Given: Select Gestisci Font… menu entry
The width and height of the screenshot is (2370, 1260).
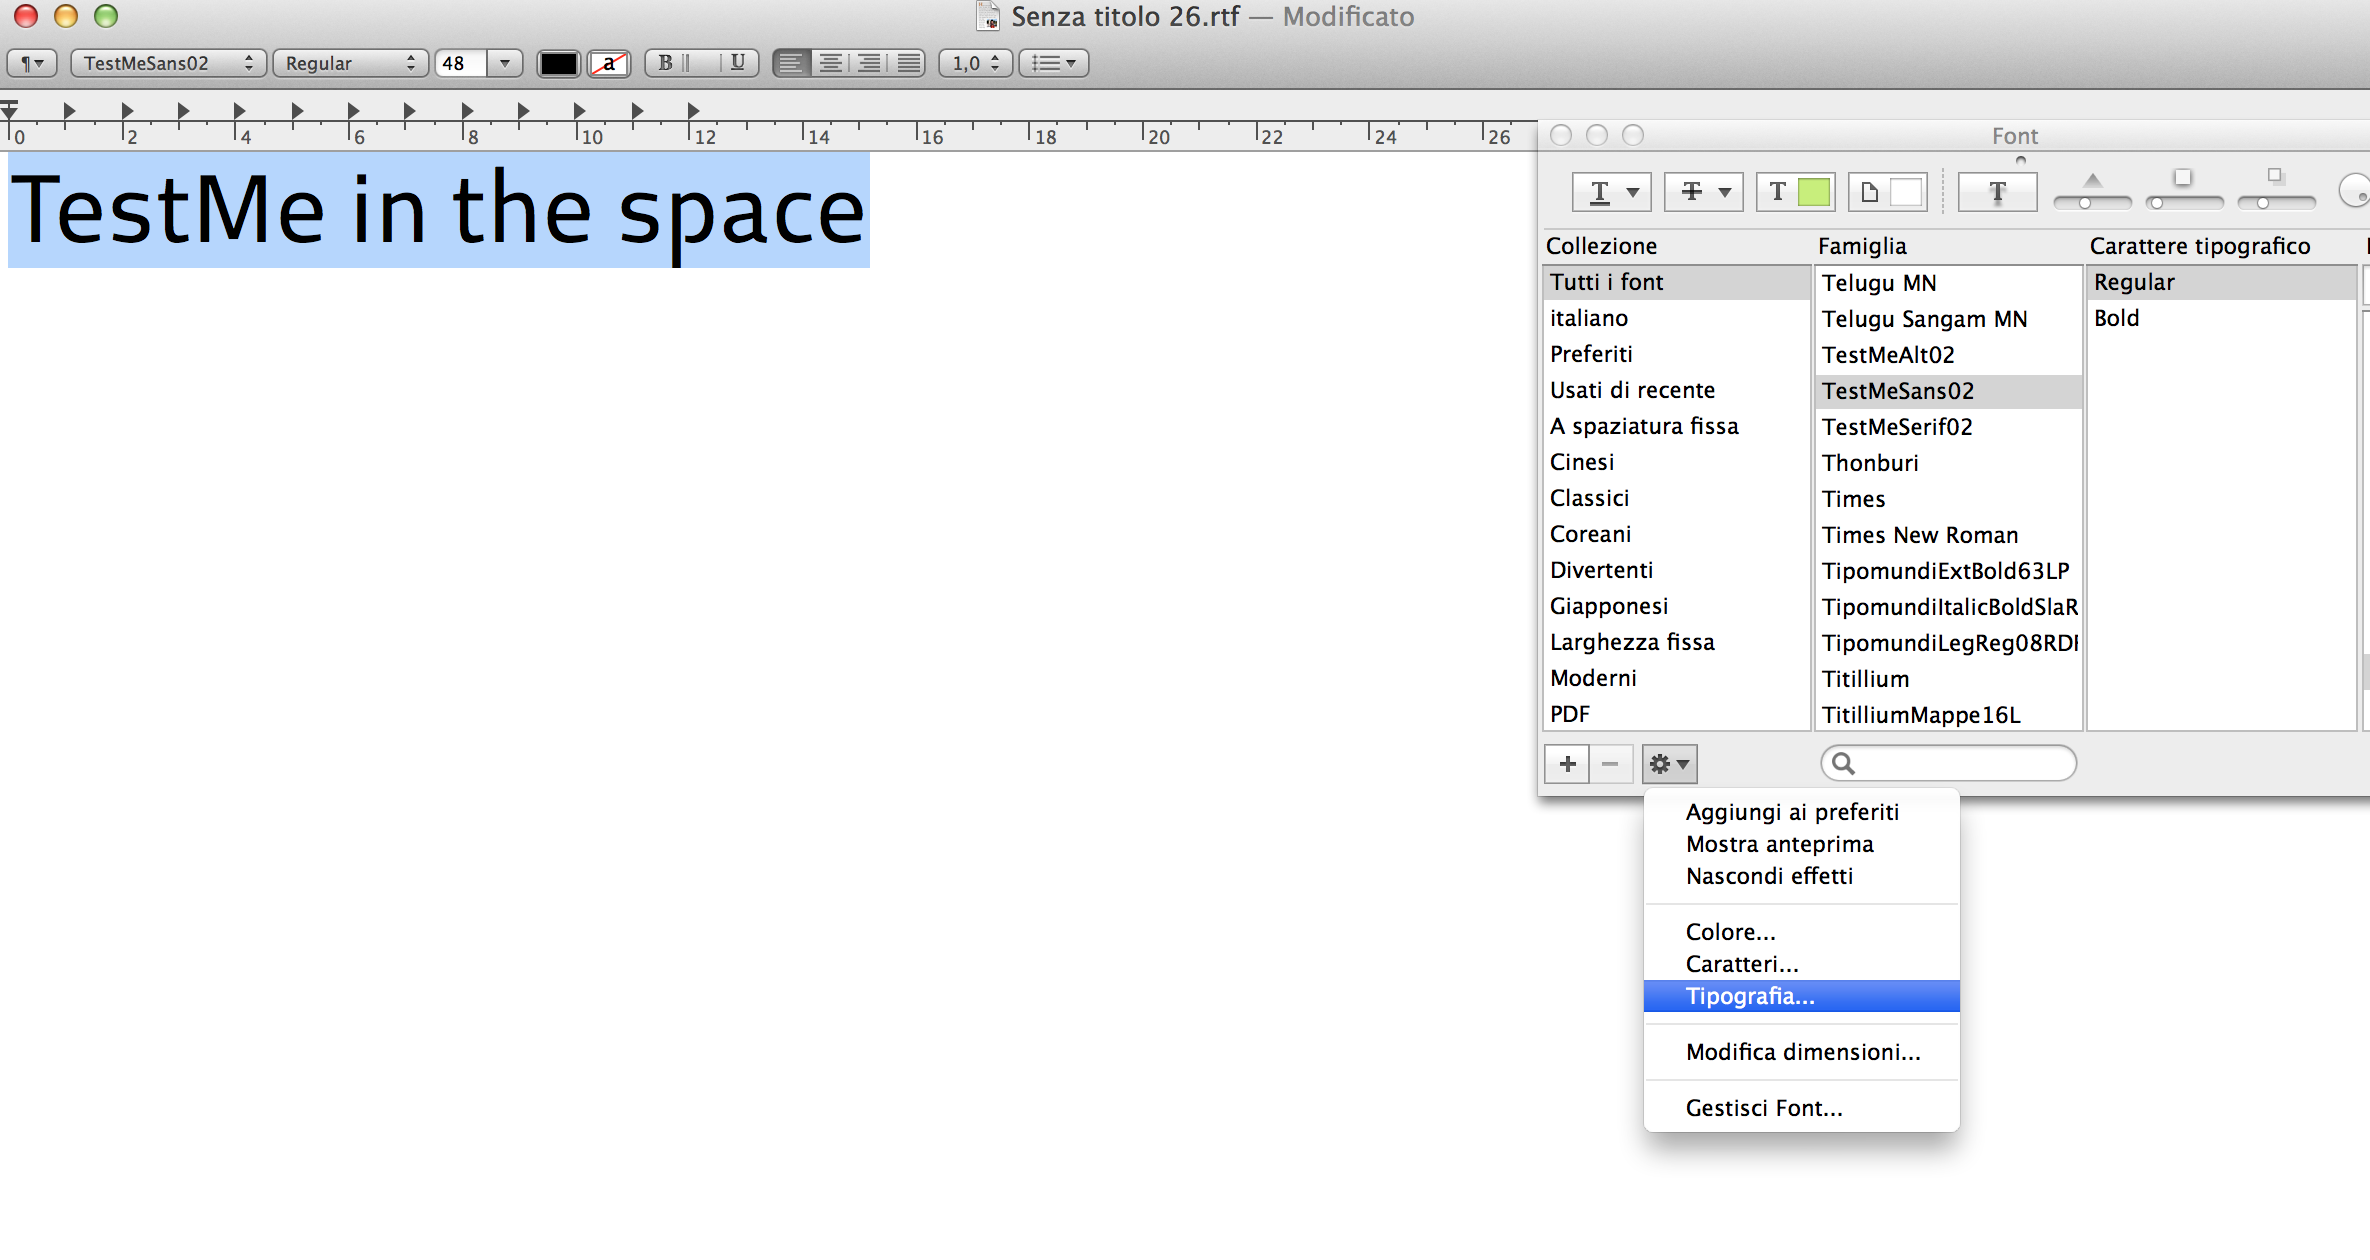Looking at the screenshot, I should [1764, 1108].
